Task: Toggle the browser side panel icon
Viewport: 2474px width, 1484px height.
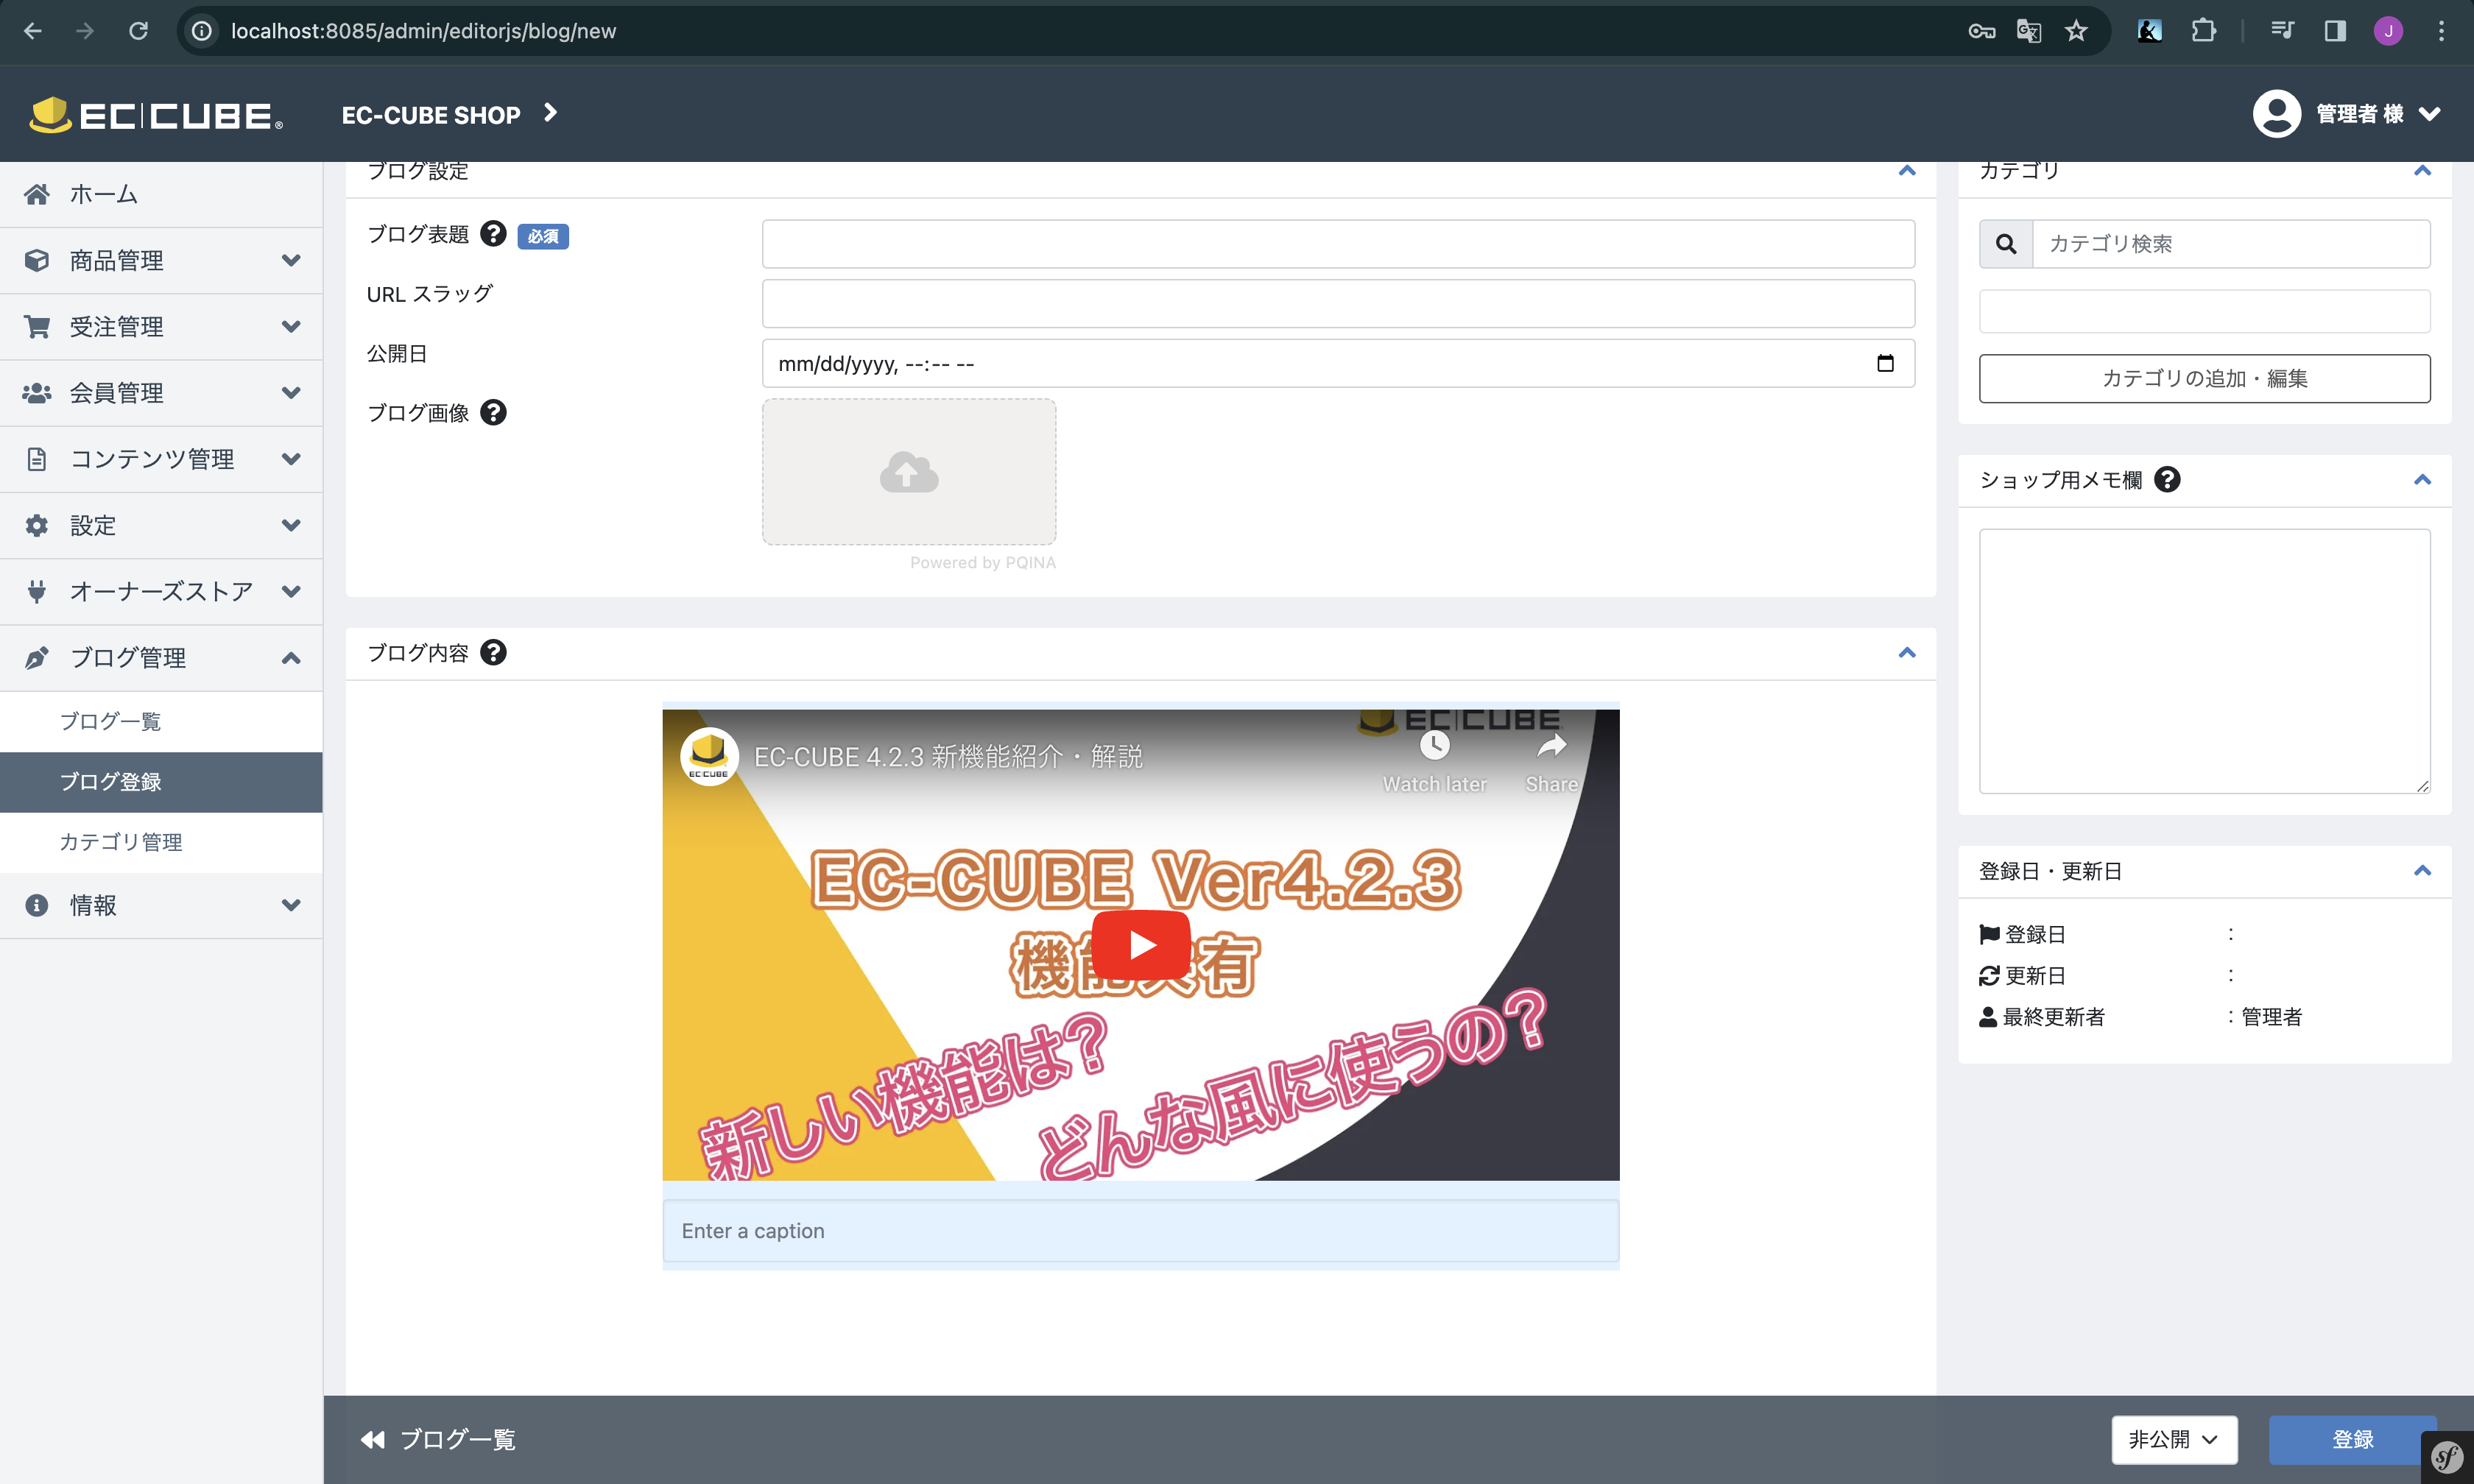Action: coord(2335,31)
